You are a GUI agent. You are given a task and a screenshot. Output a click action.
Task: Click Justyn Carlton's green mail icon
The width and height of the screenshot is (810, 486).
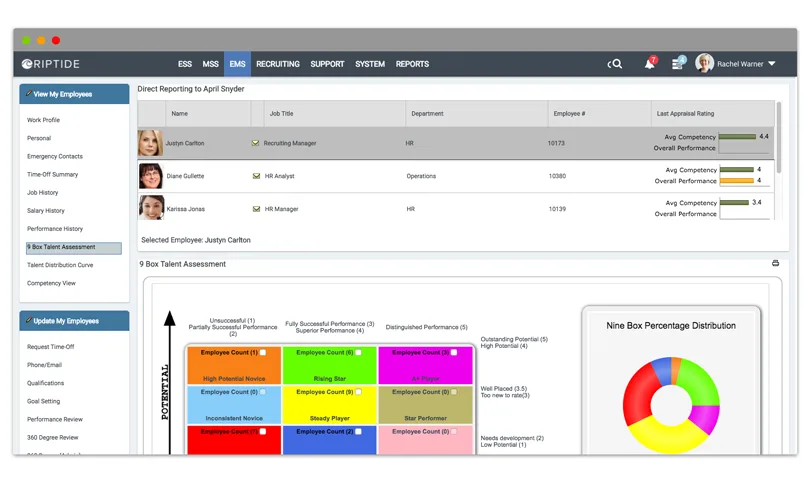(255, 143)
